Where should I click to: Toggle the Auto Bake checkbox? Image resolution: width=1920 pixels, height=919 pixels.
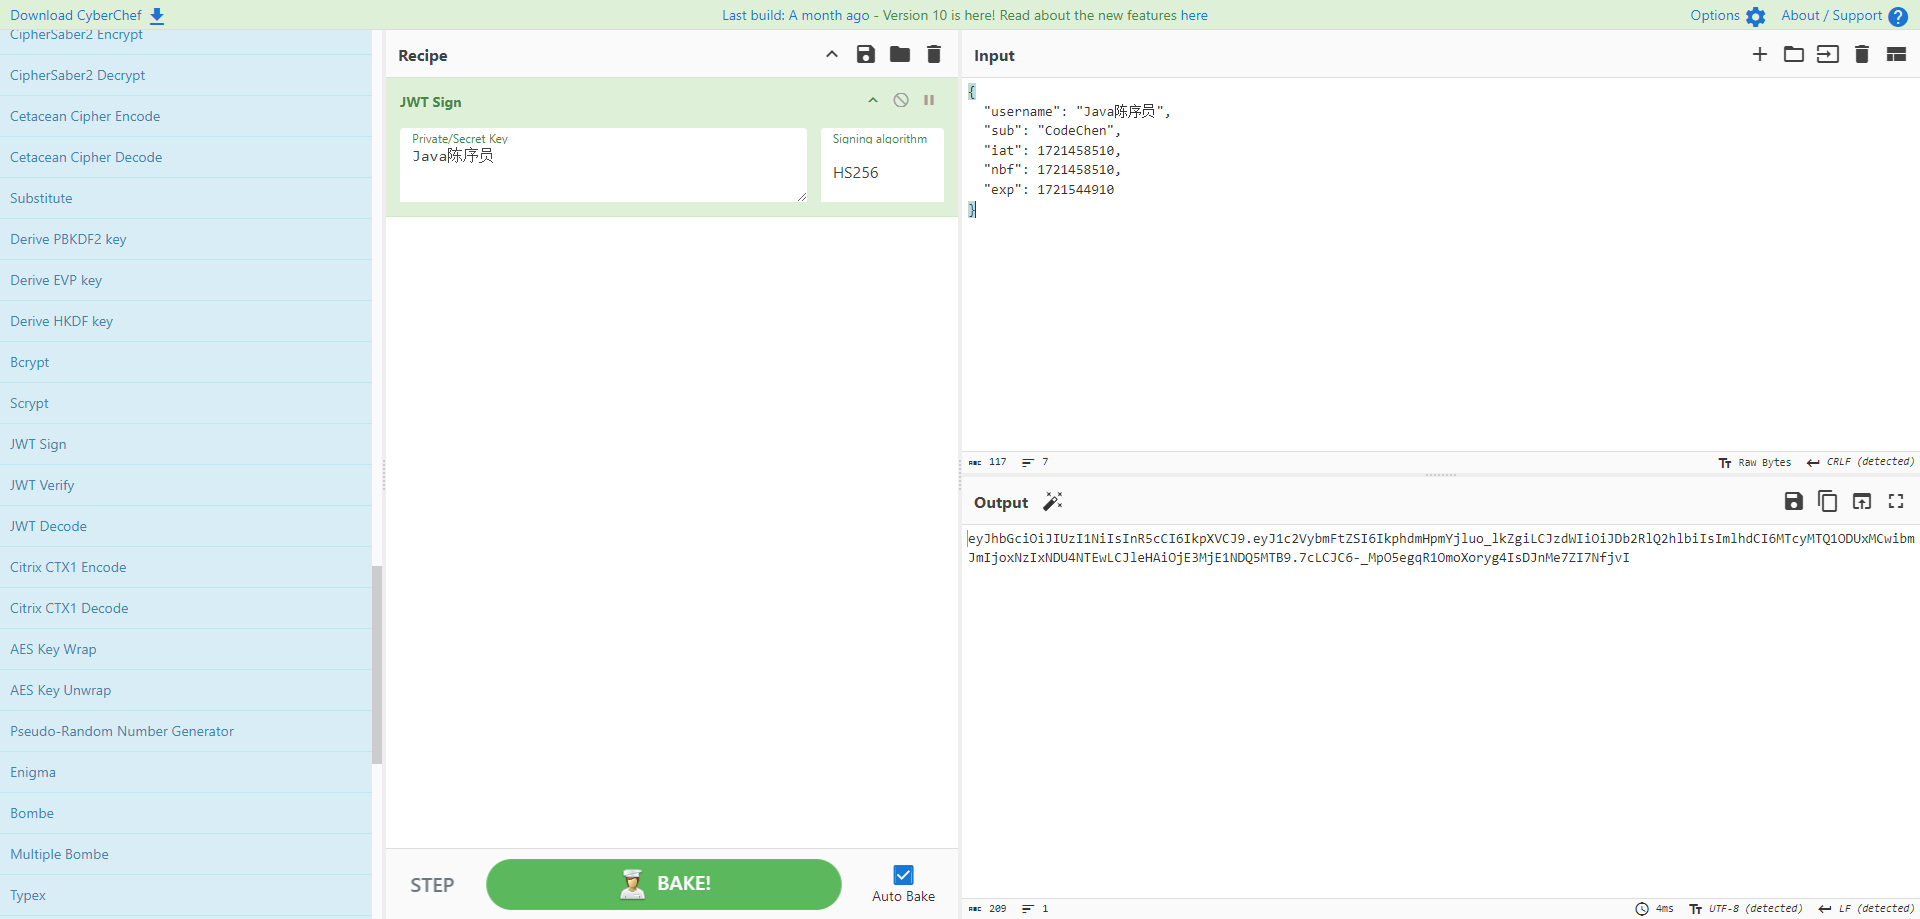[903, 875]
